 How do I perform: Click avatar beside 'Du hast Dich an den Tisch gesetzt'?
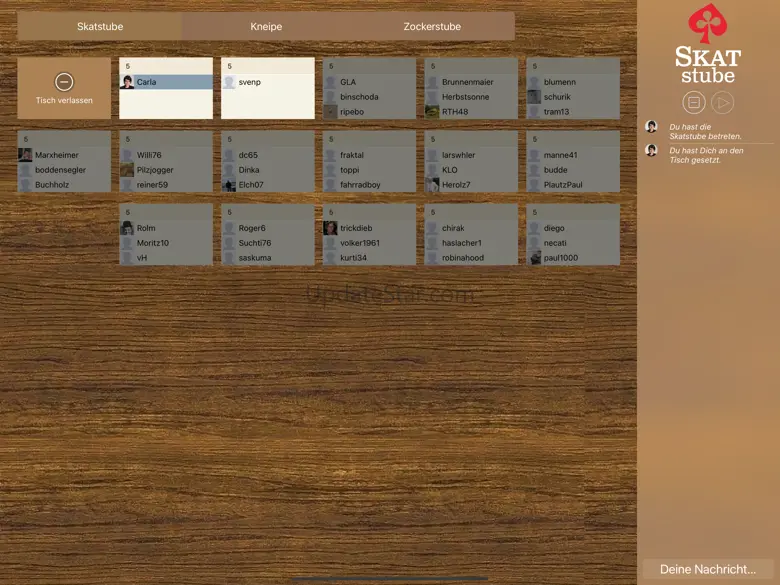coord(651,150)
